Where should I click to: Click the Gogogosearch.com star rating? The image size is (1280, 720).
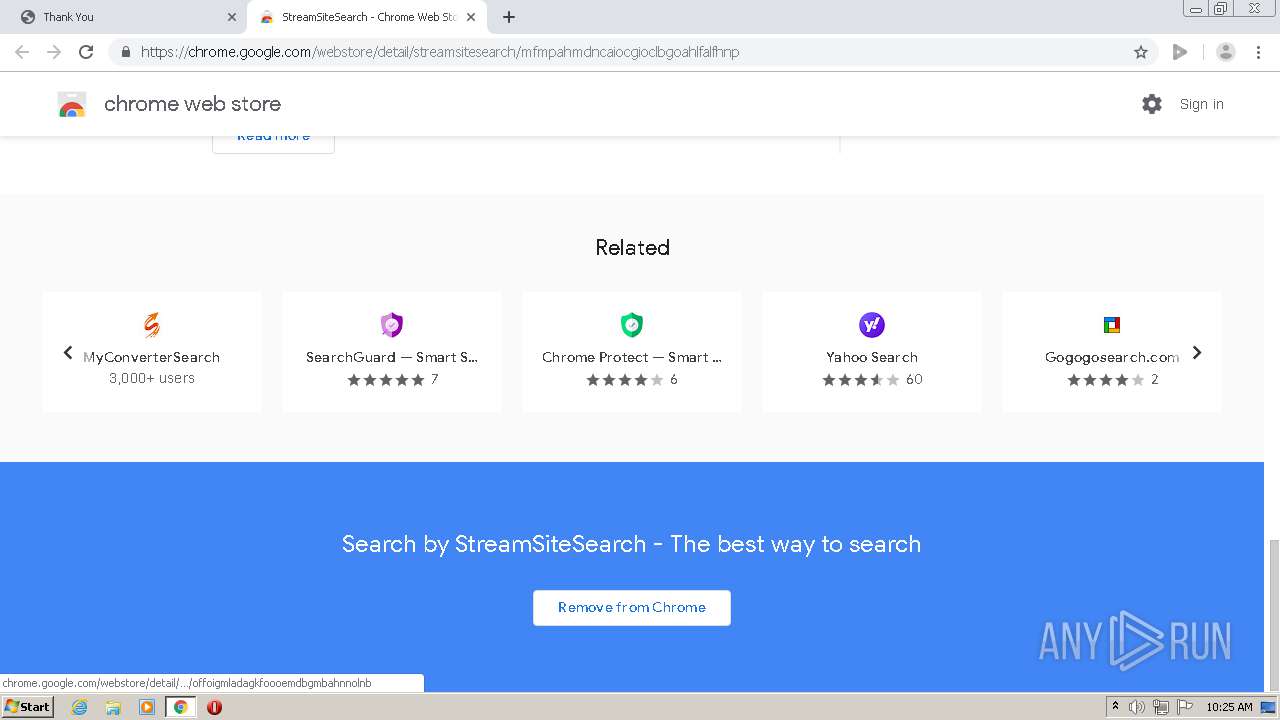point(1106,380)
